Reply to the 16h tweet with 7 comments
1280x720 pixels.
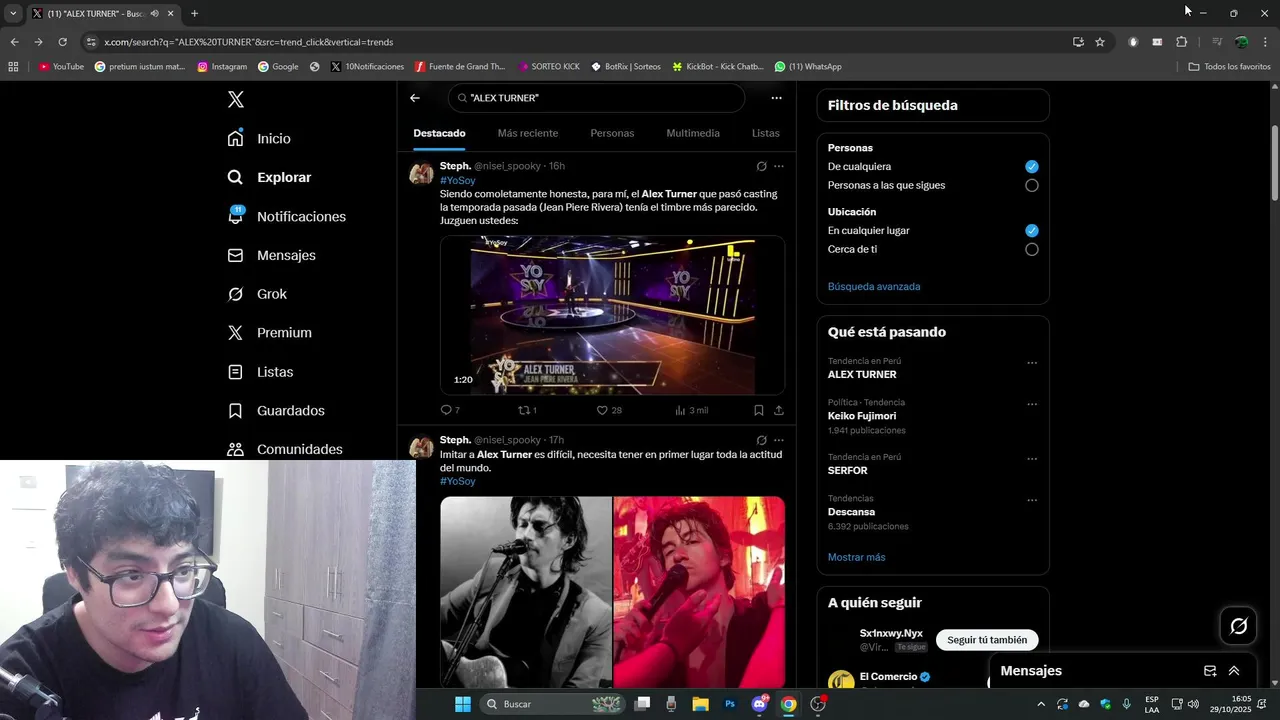click(450, 410)
